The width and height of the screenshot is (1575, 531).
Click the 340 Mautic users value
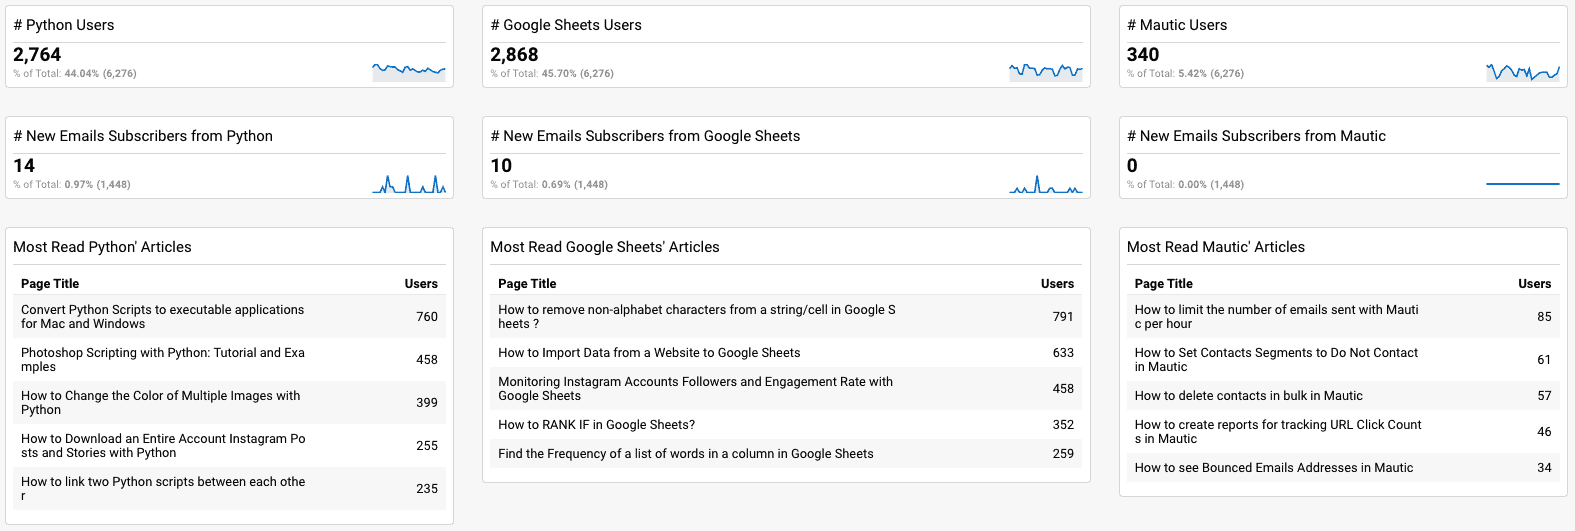[x=1143, y=54]
